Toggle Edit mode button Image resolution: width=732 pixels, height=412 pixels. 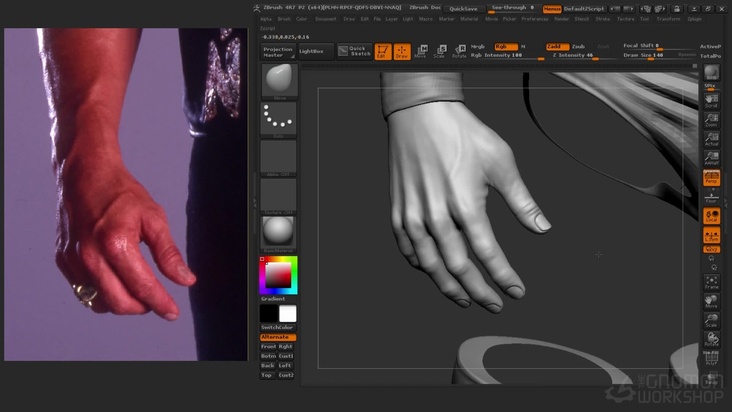coord(383,51)
